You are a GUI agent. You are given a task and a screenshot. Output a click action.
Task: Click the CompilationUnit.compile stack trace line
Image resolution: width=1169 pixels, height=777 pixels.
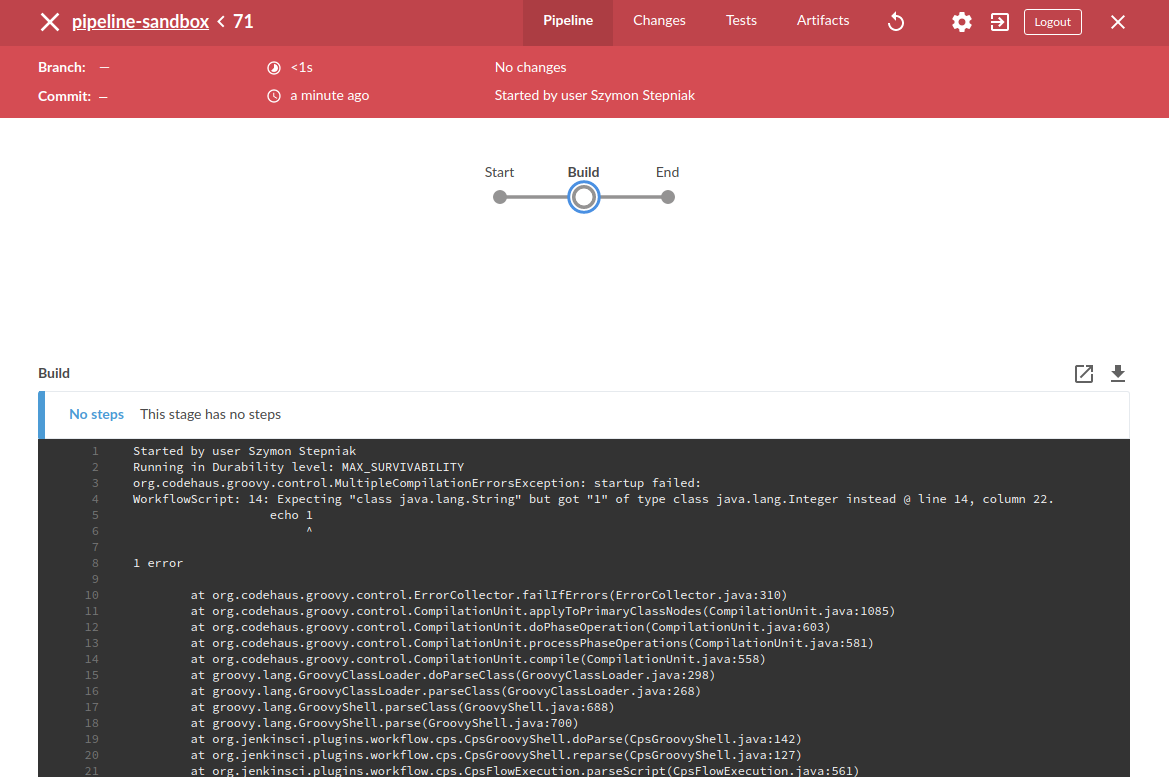[x=478, y=659]
